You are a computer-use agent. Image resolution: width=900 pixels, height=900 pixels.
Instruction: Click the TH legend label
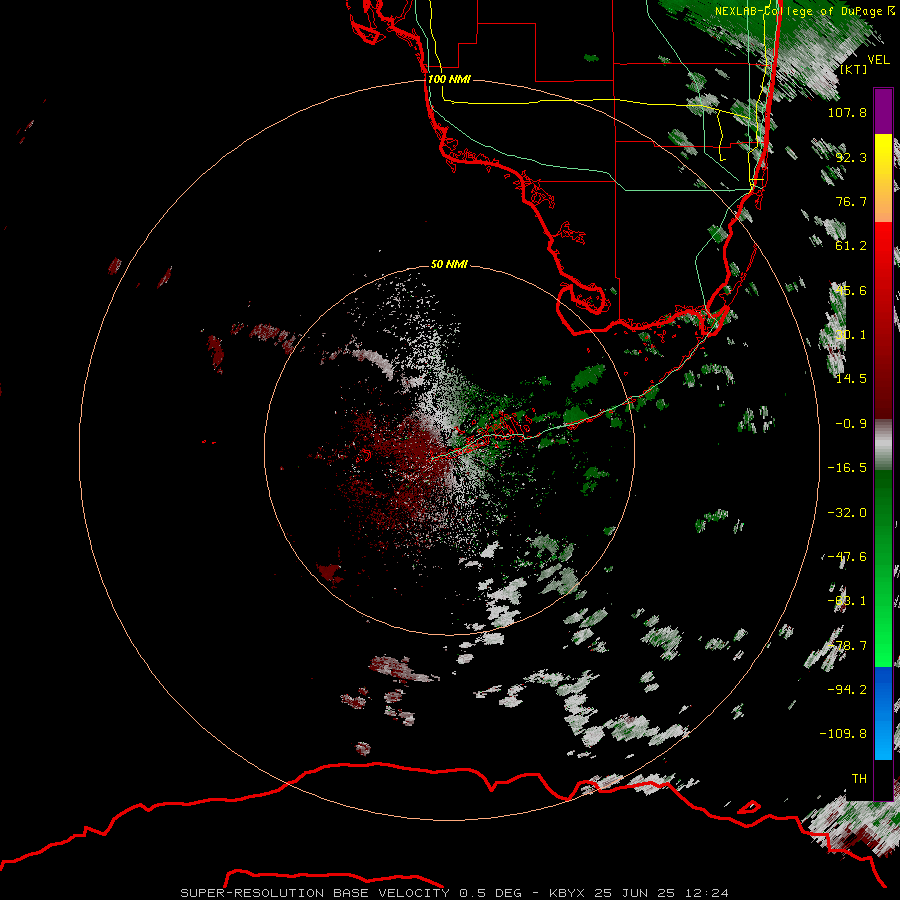(x=859, y=779)
